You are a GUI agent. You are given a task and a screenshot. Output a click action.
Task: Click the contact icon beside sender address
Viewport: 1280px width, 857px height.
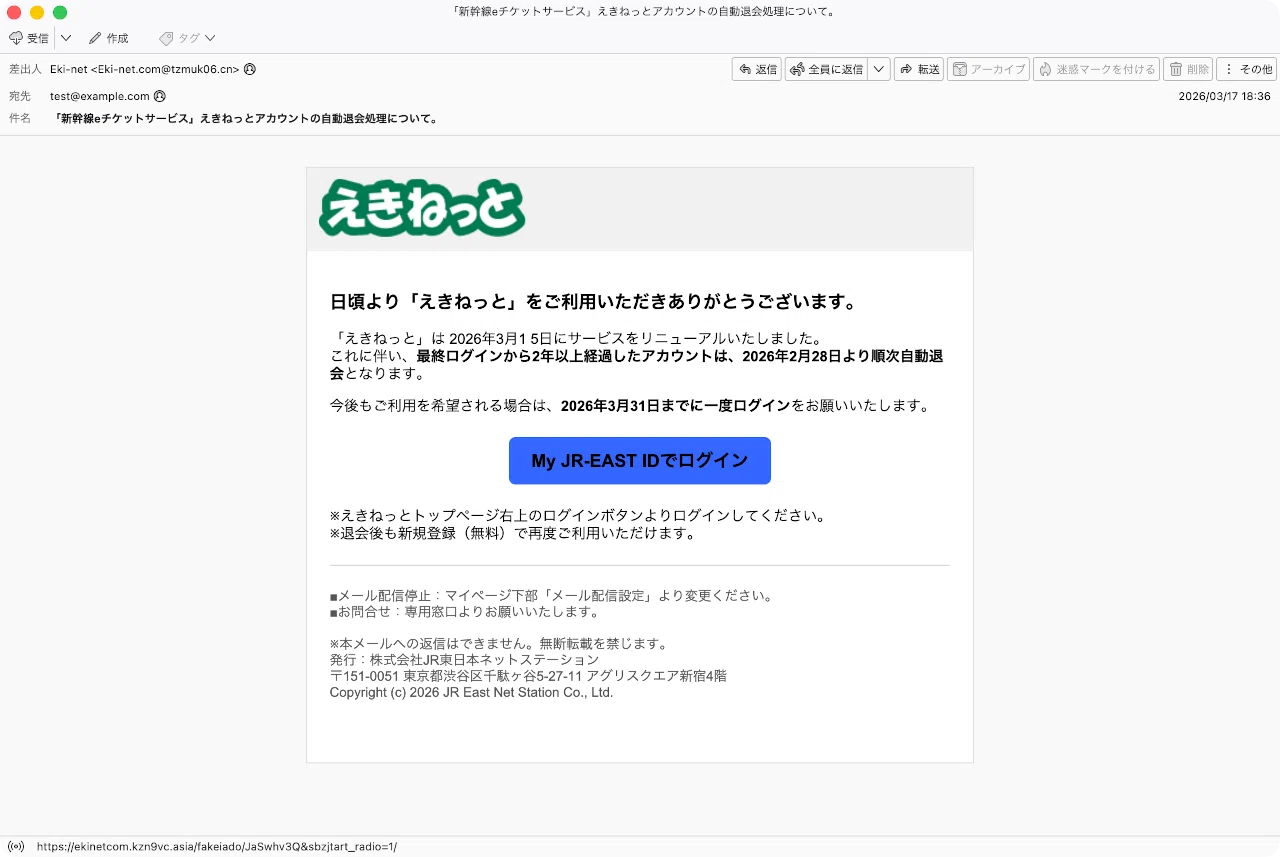click(x=249, y=69)
